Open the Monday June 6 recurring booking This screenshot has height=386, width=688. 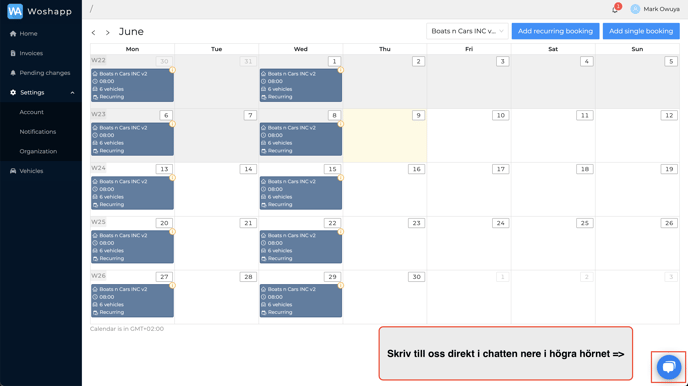132,139
